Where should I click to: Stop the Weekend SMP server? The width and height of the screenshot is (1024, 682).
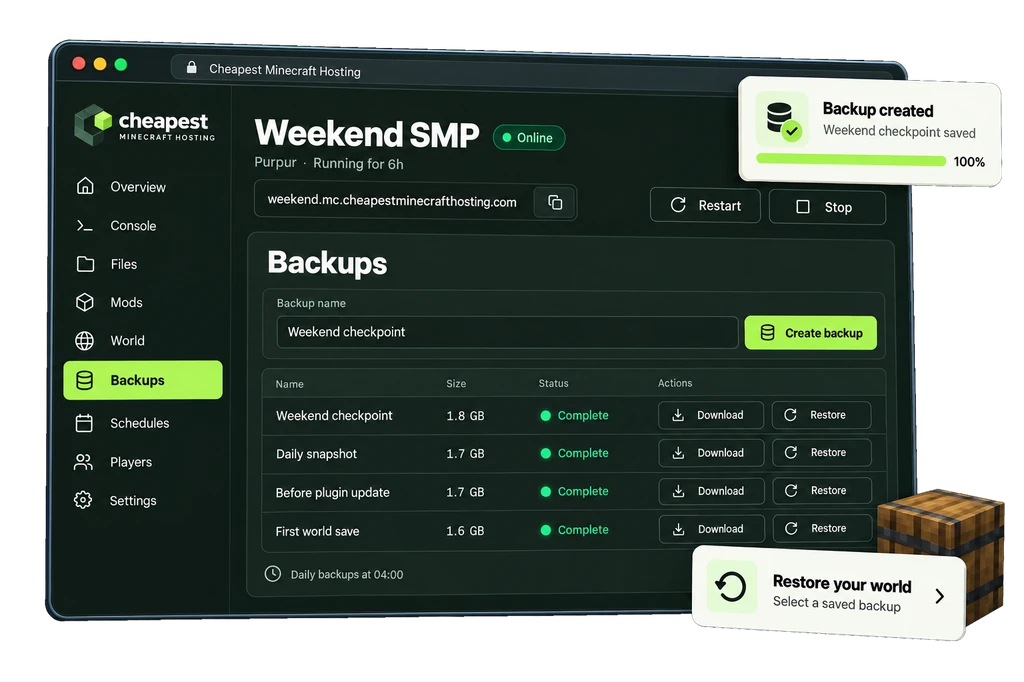pyautogui.click(x=827, y=207)
